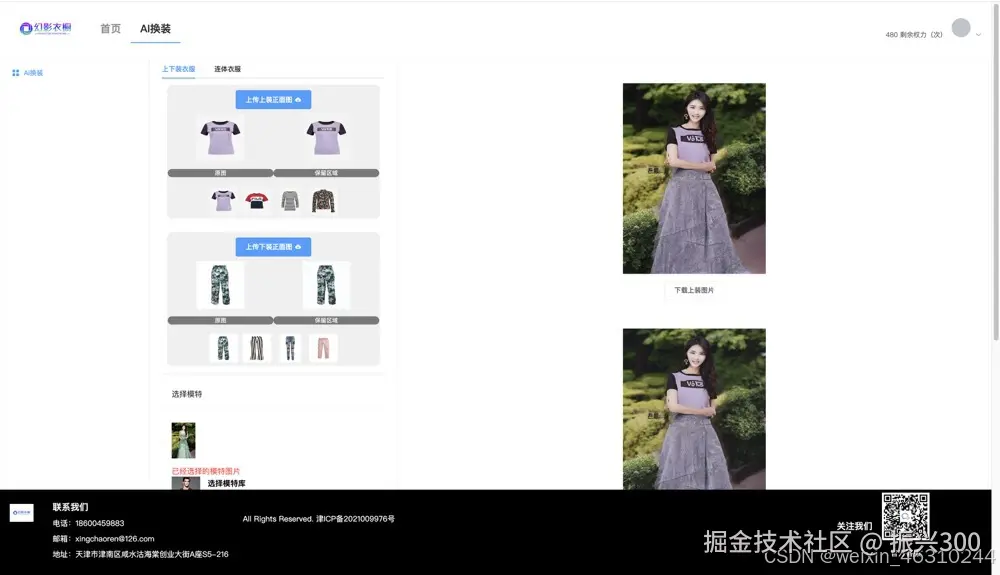Click the model library thumbnail beside 选择模特库
Viewport: 1000px width, 575px height.
(186, 483)
